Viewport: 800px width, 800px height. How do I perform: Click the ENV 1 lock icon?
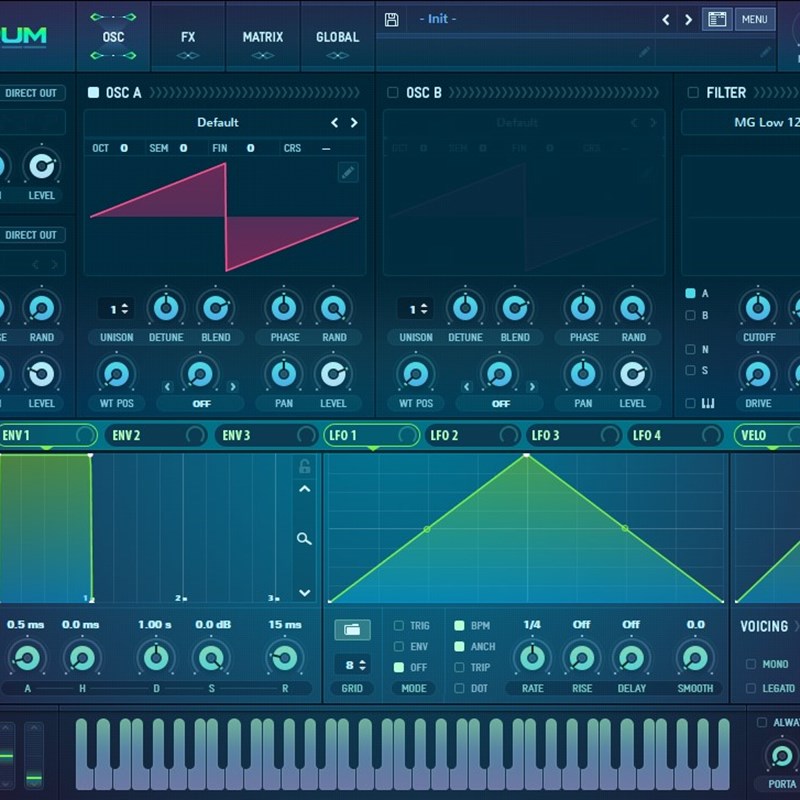305,466
